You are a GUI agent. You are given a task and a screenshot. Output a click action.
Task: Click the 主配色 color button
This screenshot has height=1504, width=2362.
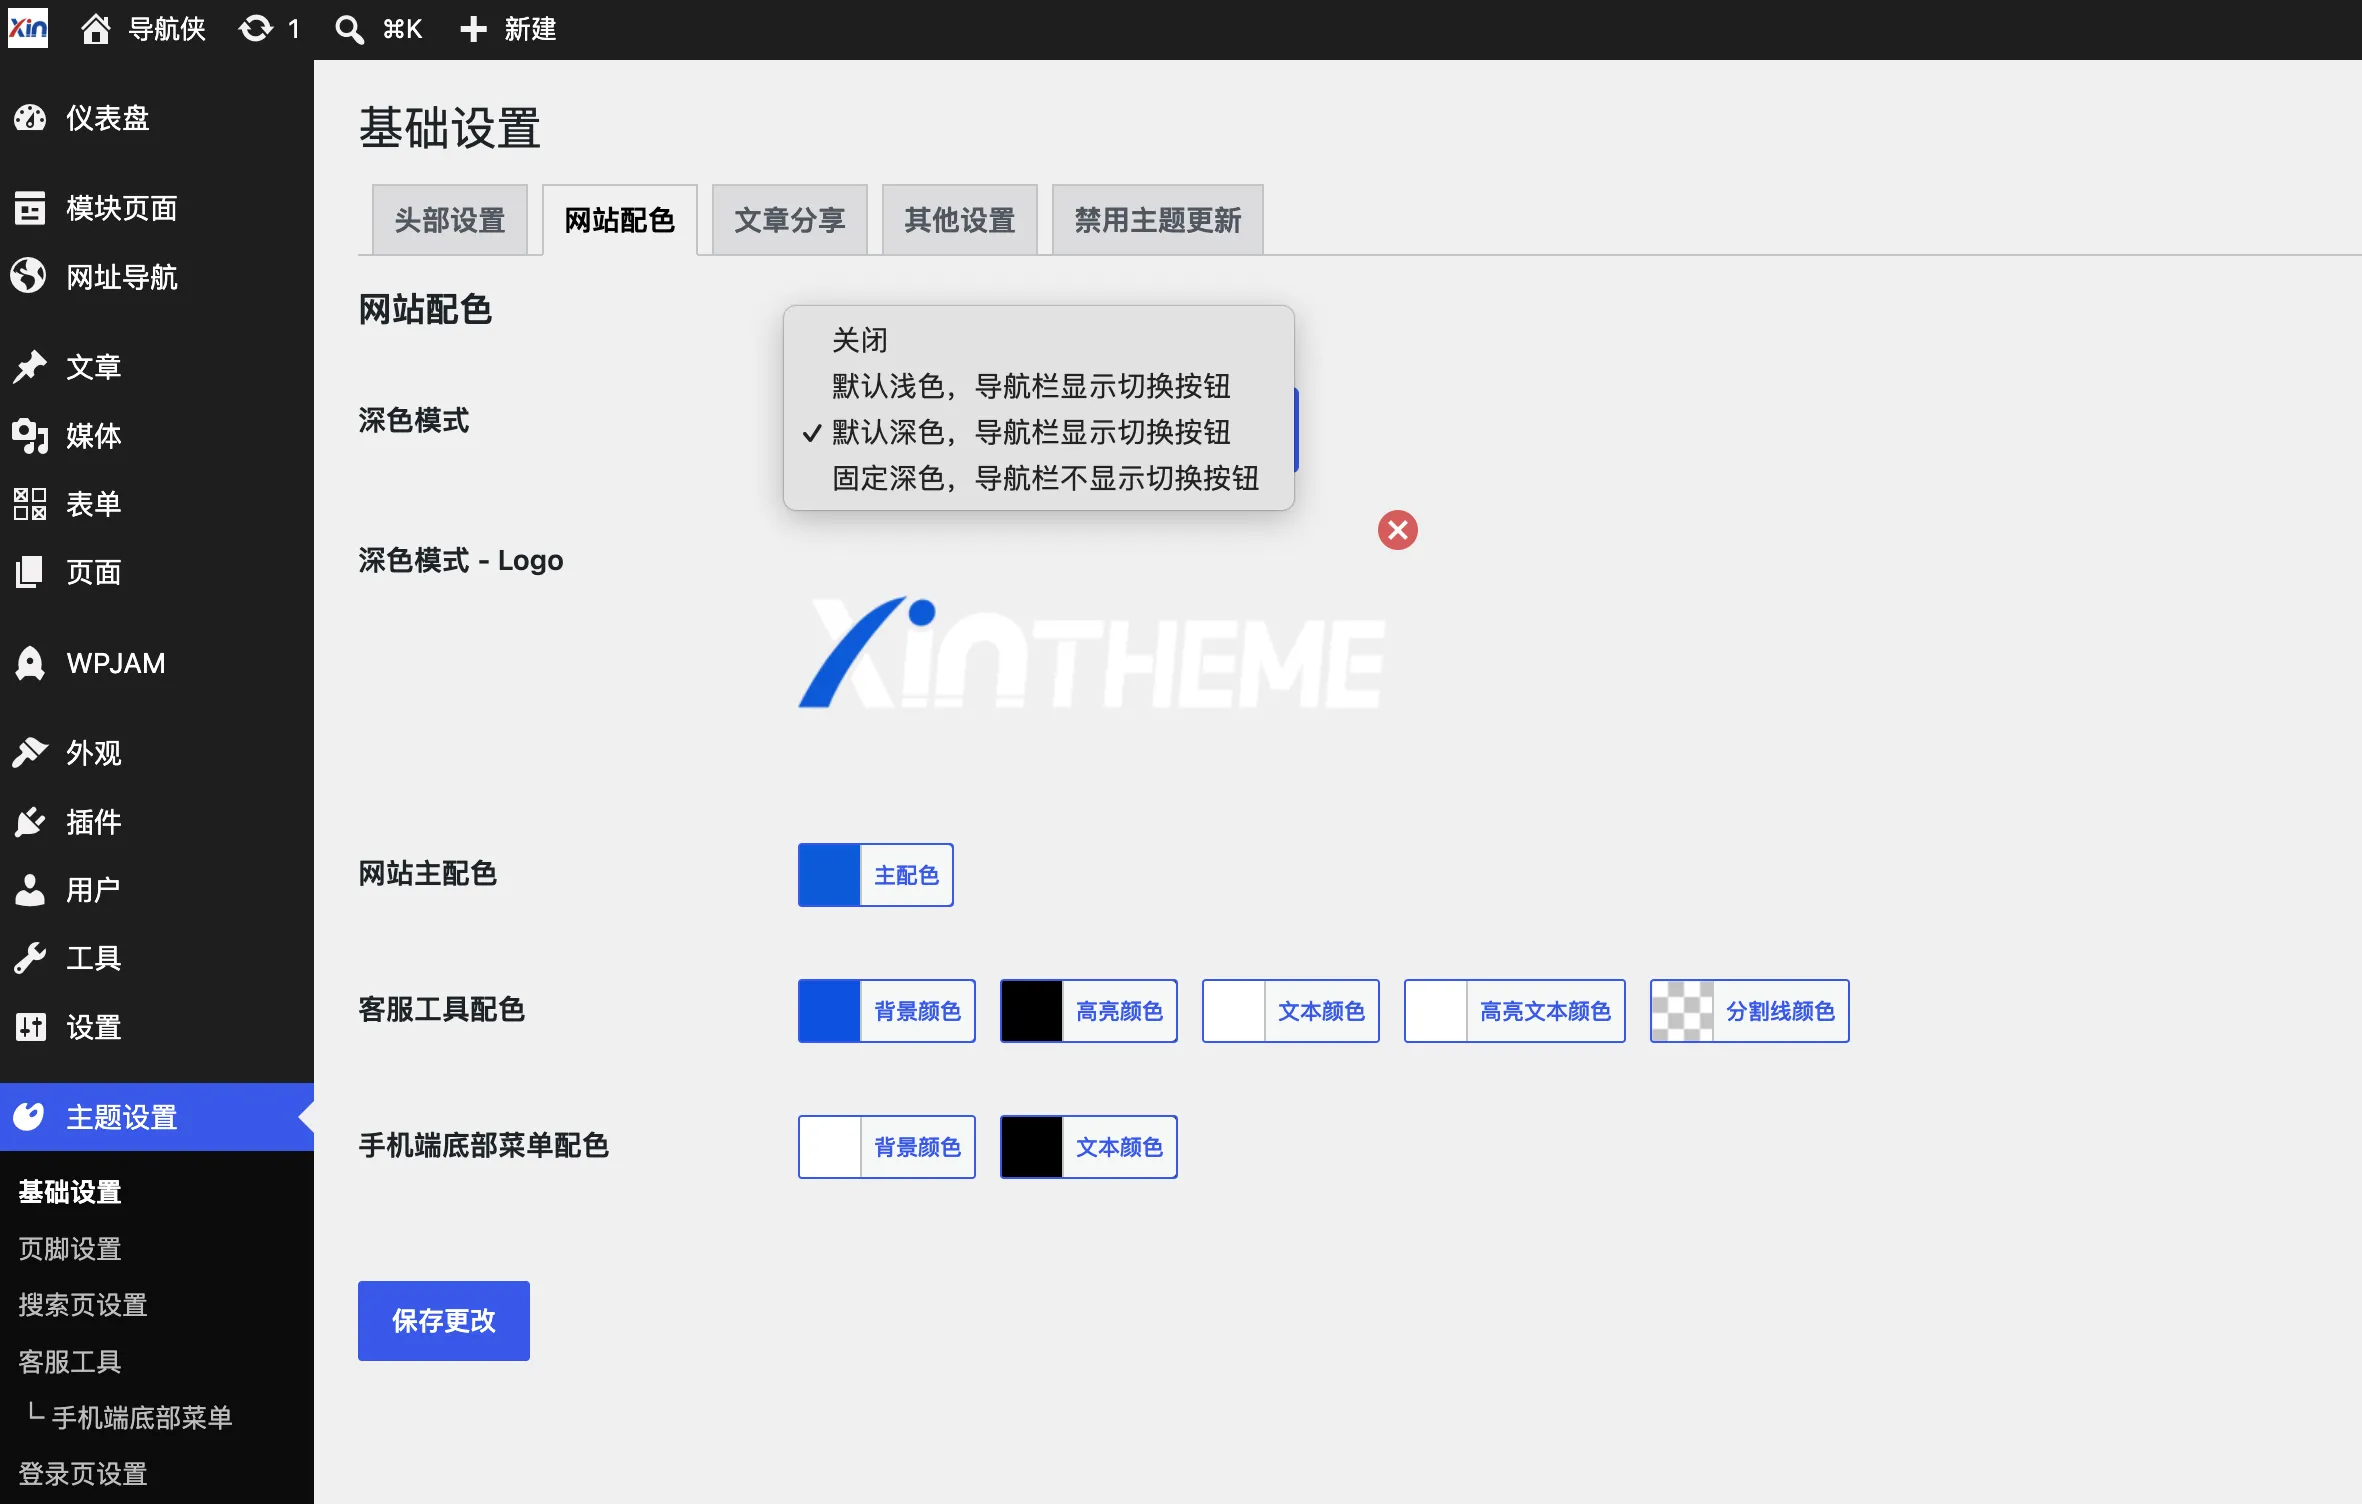[876, 875]
